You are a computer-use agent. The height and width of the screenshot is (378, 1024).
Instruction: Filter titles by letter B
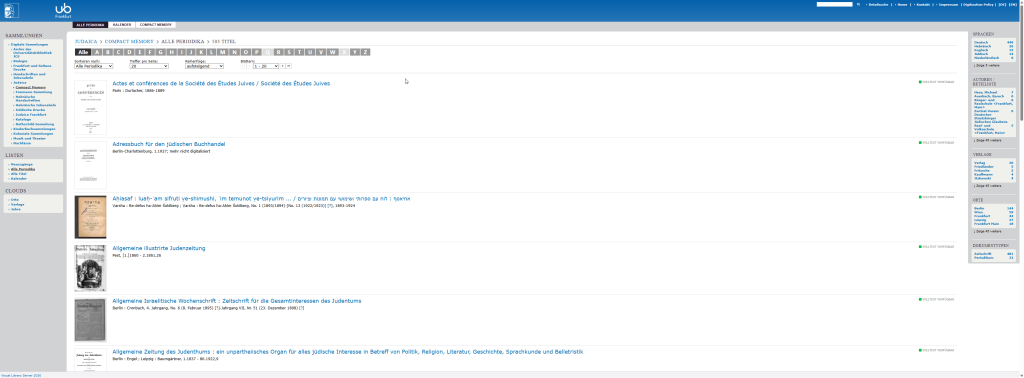(108, 52)
